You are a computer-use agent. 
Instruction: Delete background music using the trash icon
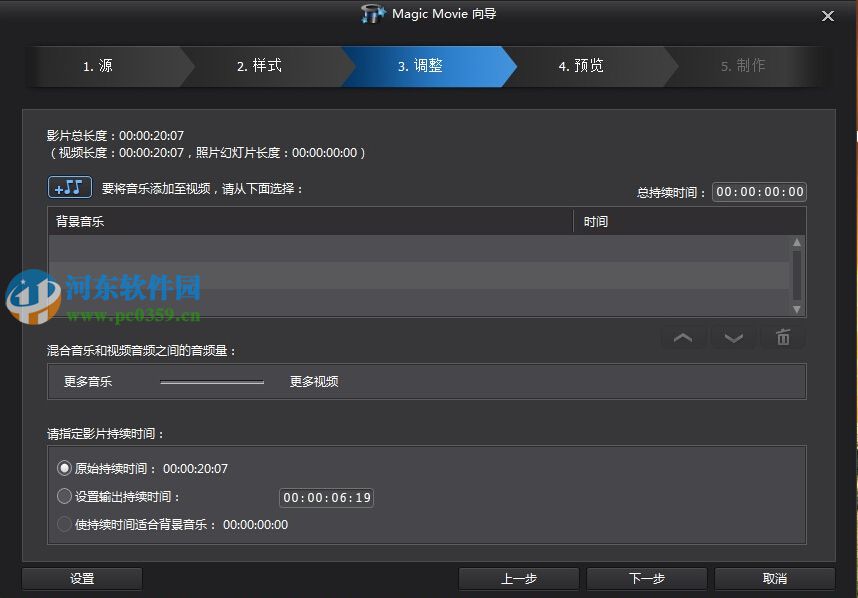(x=783, y=338)
